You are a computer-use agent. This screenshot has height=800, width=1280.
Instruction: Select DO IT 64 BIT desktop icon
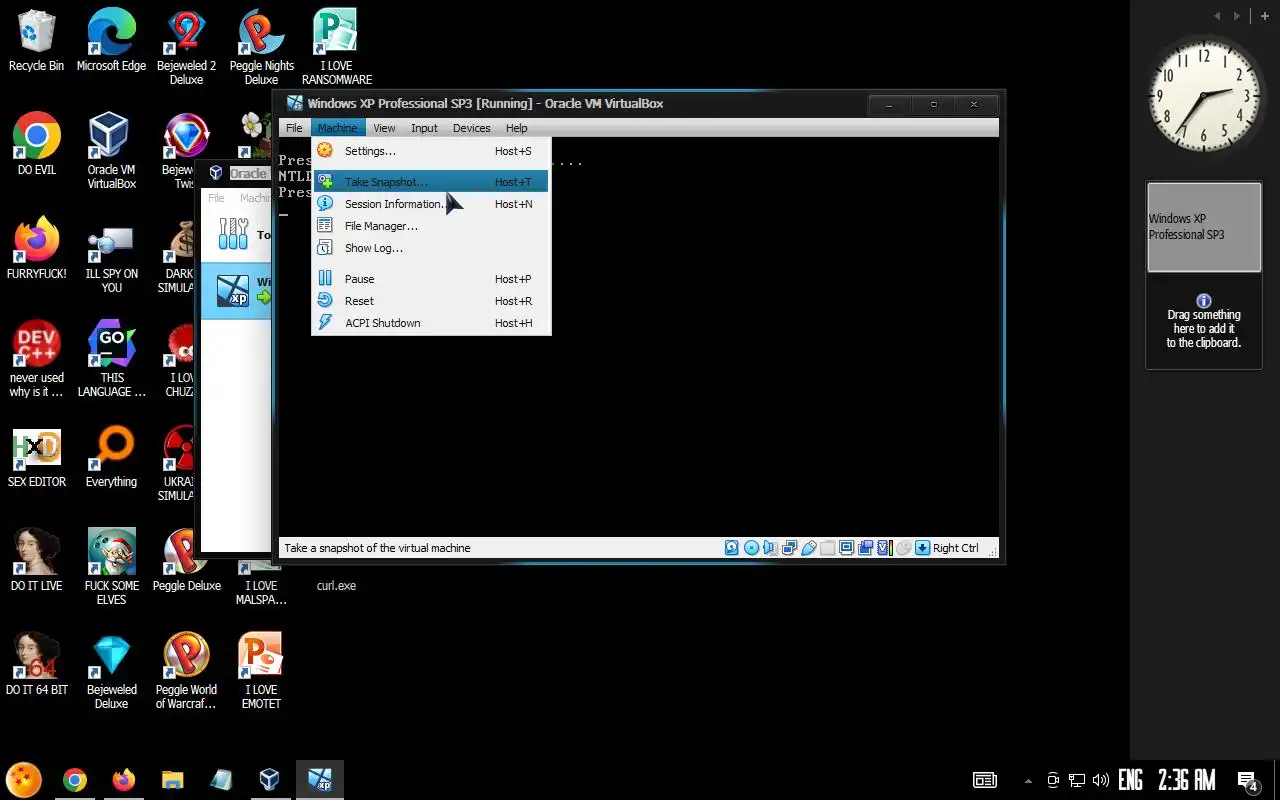coord(36,666)
